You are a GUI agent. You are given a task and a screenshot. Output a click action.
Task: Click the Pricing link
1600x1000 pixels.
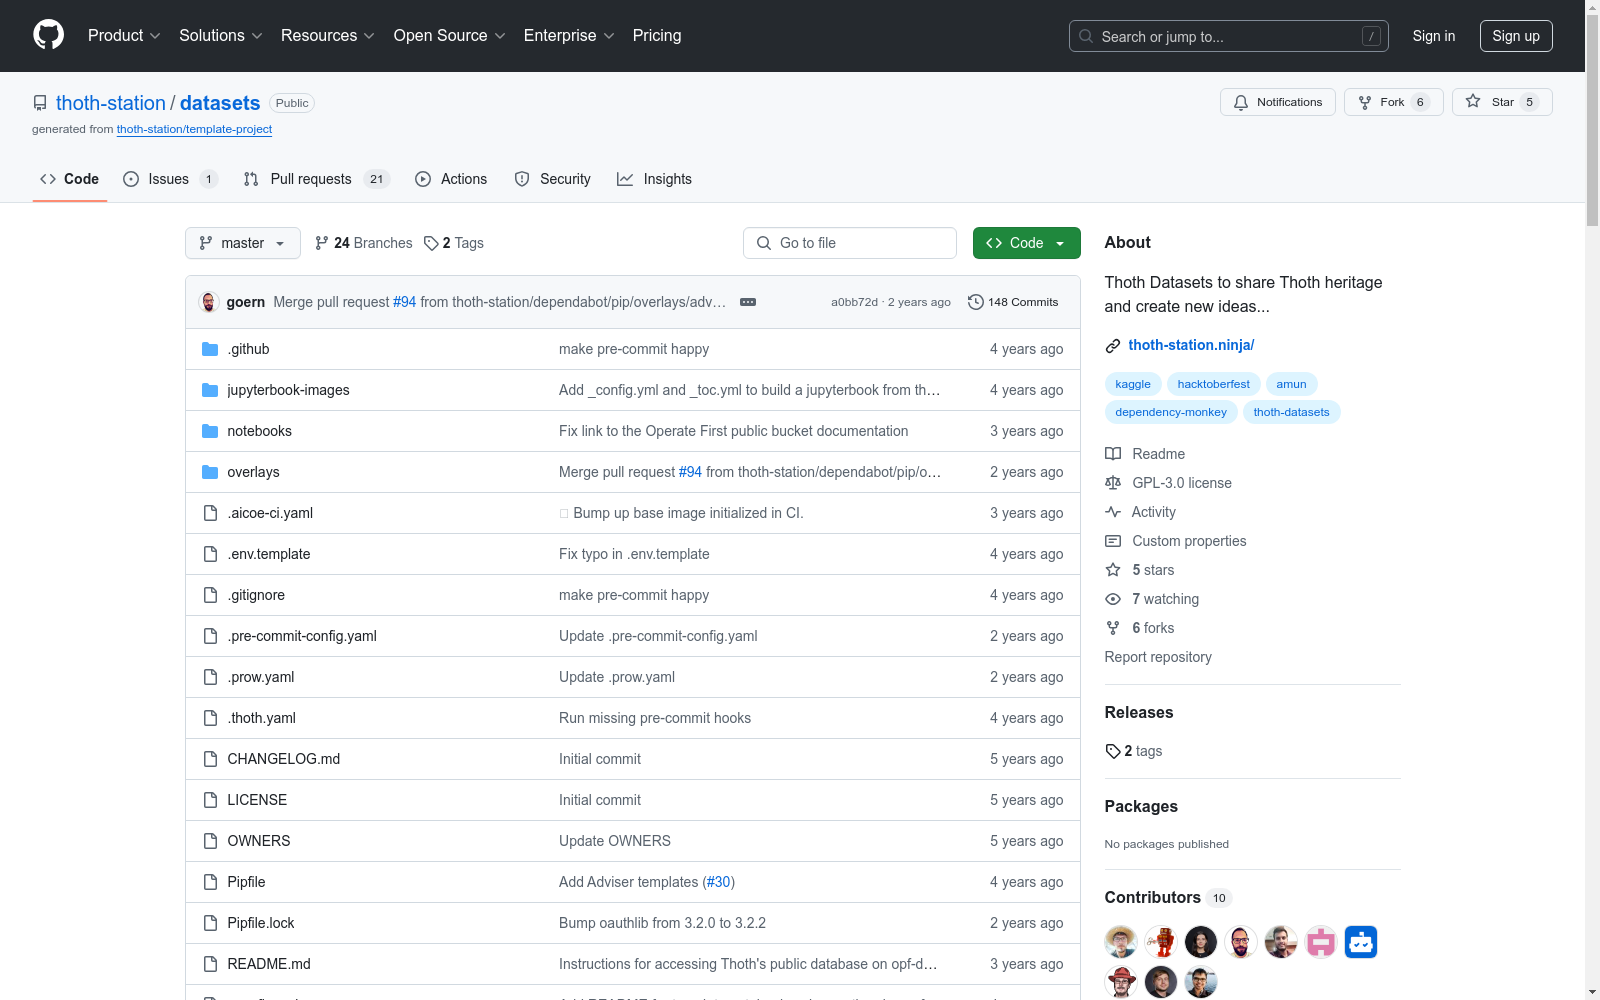pos(657,36)
